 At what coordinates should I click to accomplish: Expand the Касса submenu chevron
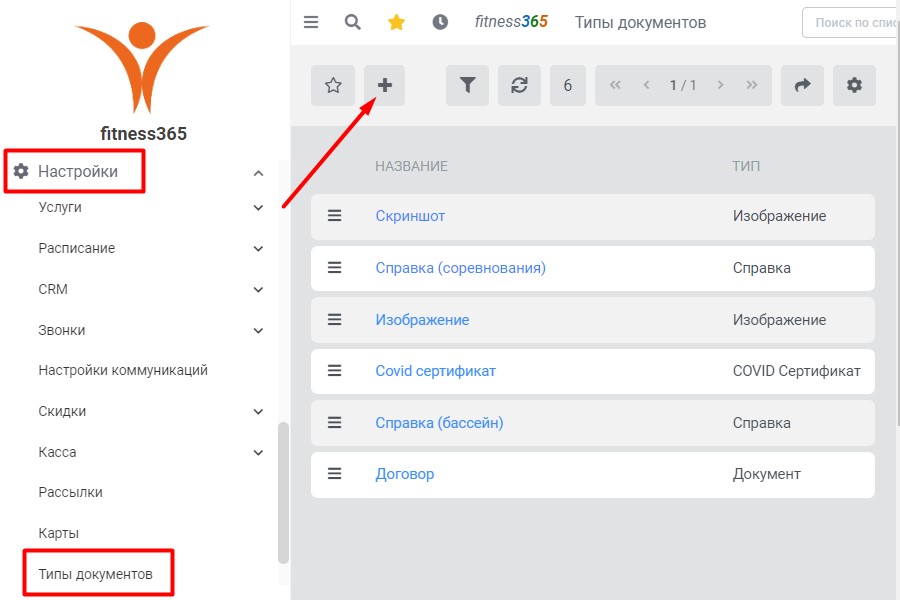258,452
